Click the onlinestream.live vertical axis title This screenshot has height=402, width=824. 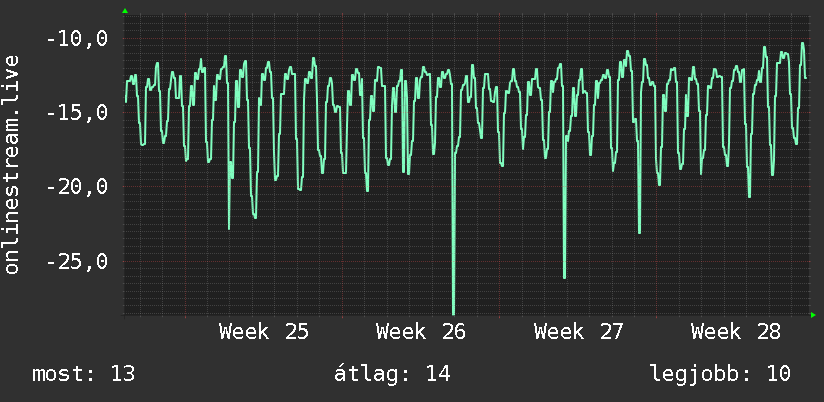click(11, 164)
